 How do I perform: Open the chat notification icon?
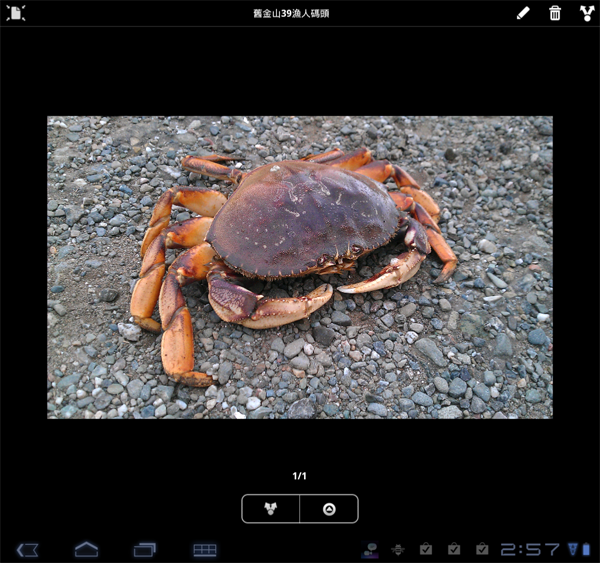370,550
